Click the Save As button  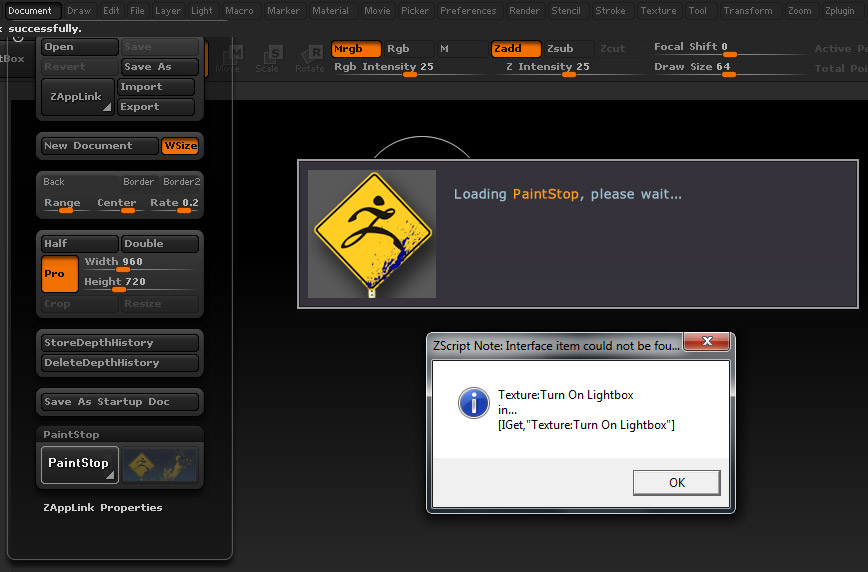click(x=159, y=67)
